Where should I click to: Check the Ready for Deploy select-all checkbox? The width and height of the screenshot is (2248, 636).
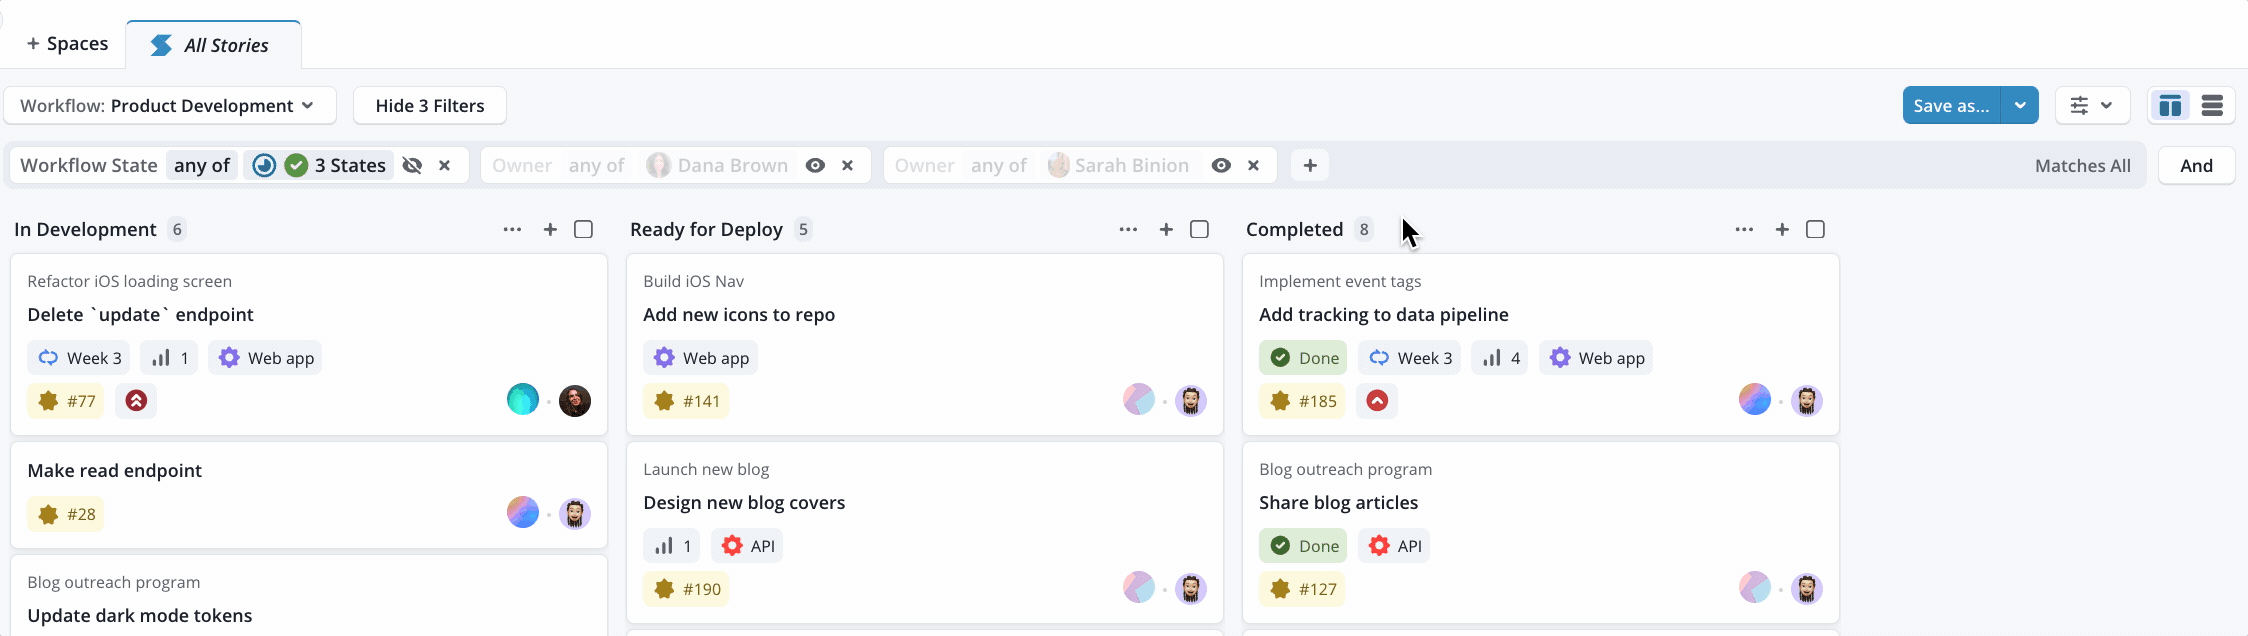click(x=1200, y=230)
